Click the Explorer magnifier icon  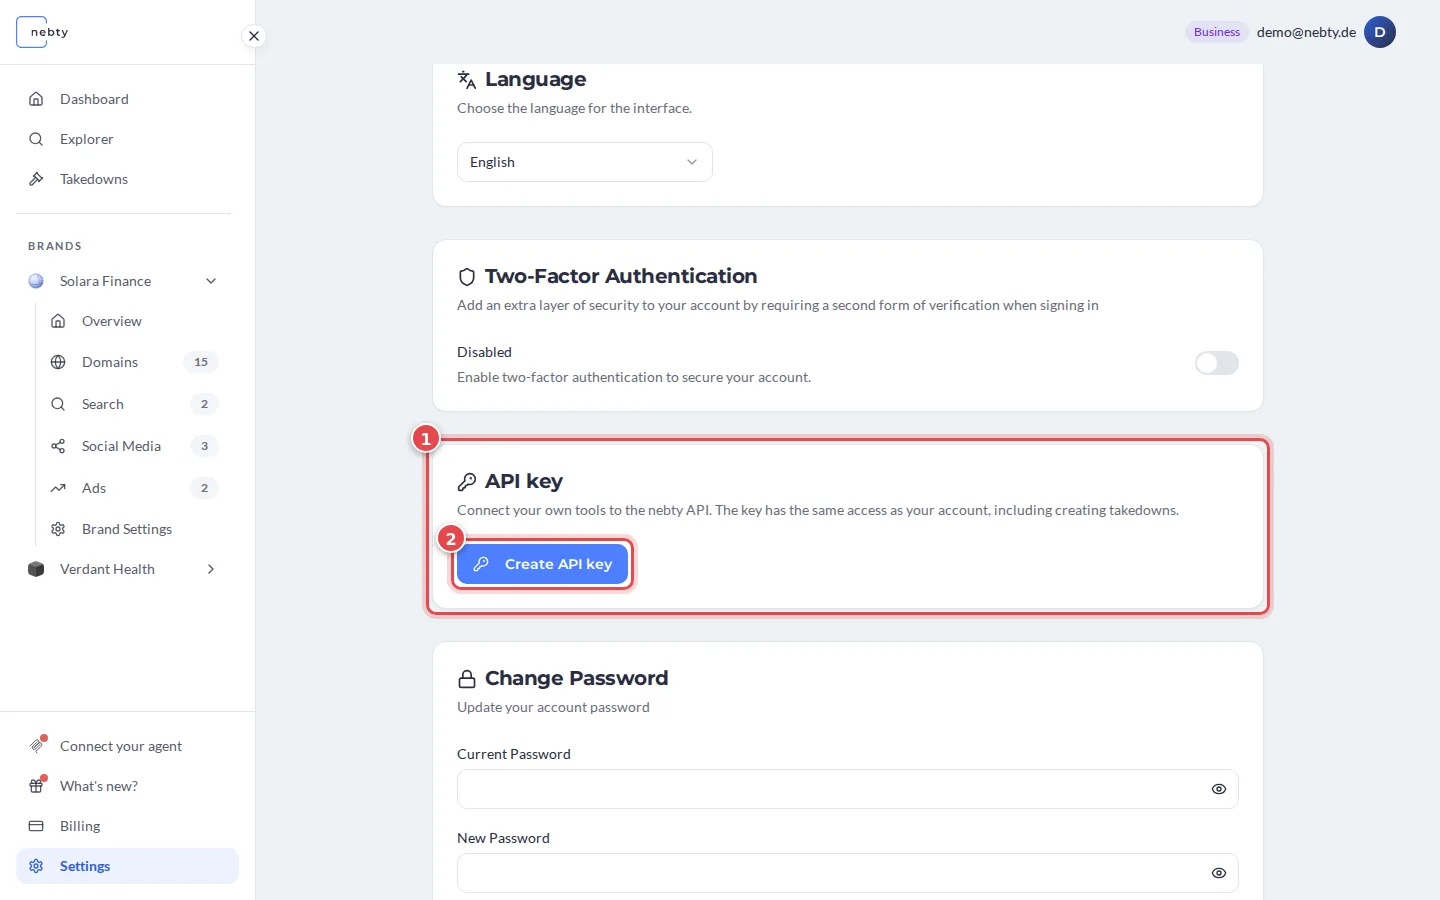[36, 139]
